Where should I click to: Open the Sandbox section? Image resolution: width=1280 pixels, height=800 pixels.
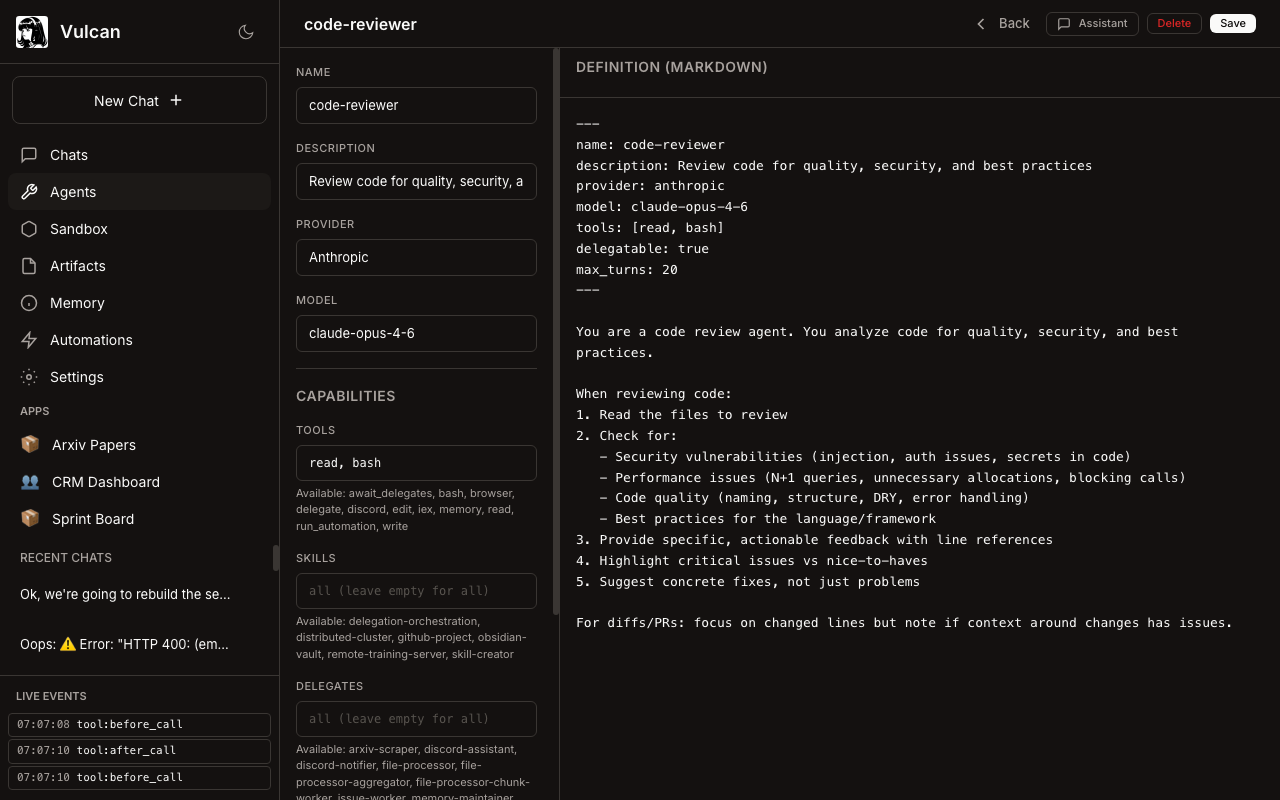tap(79, 229)
